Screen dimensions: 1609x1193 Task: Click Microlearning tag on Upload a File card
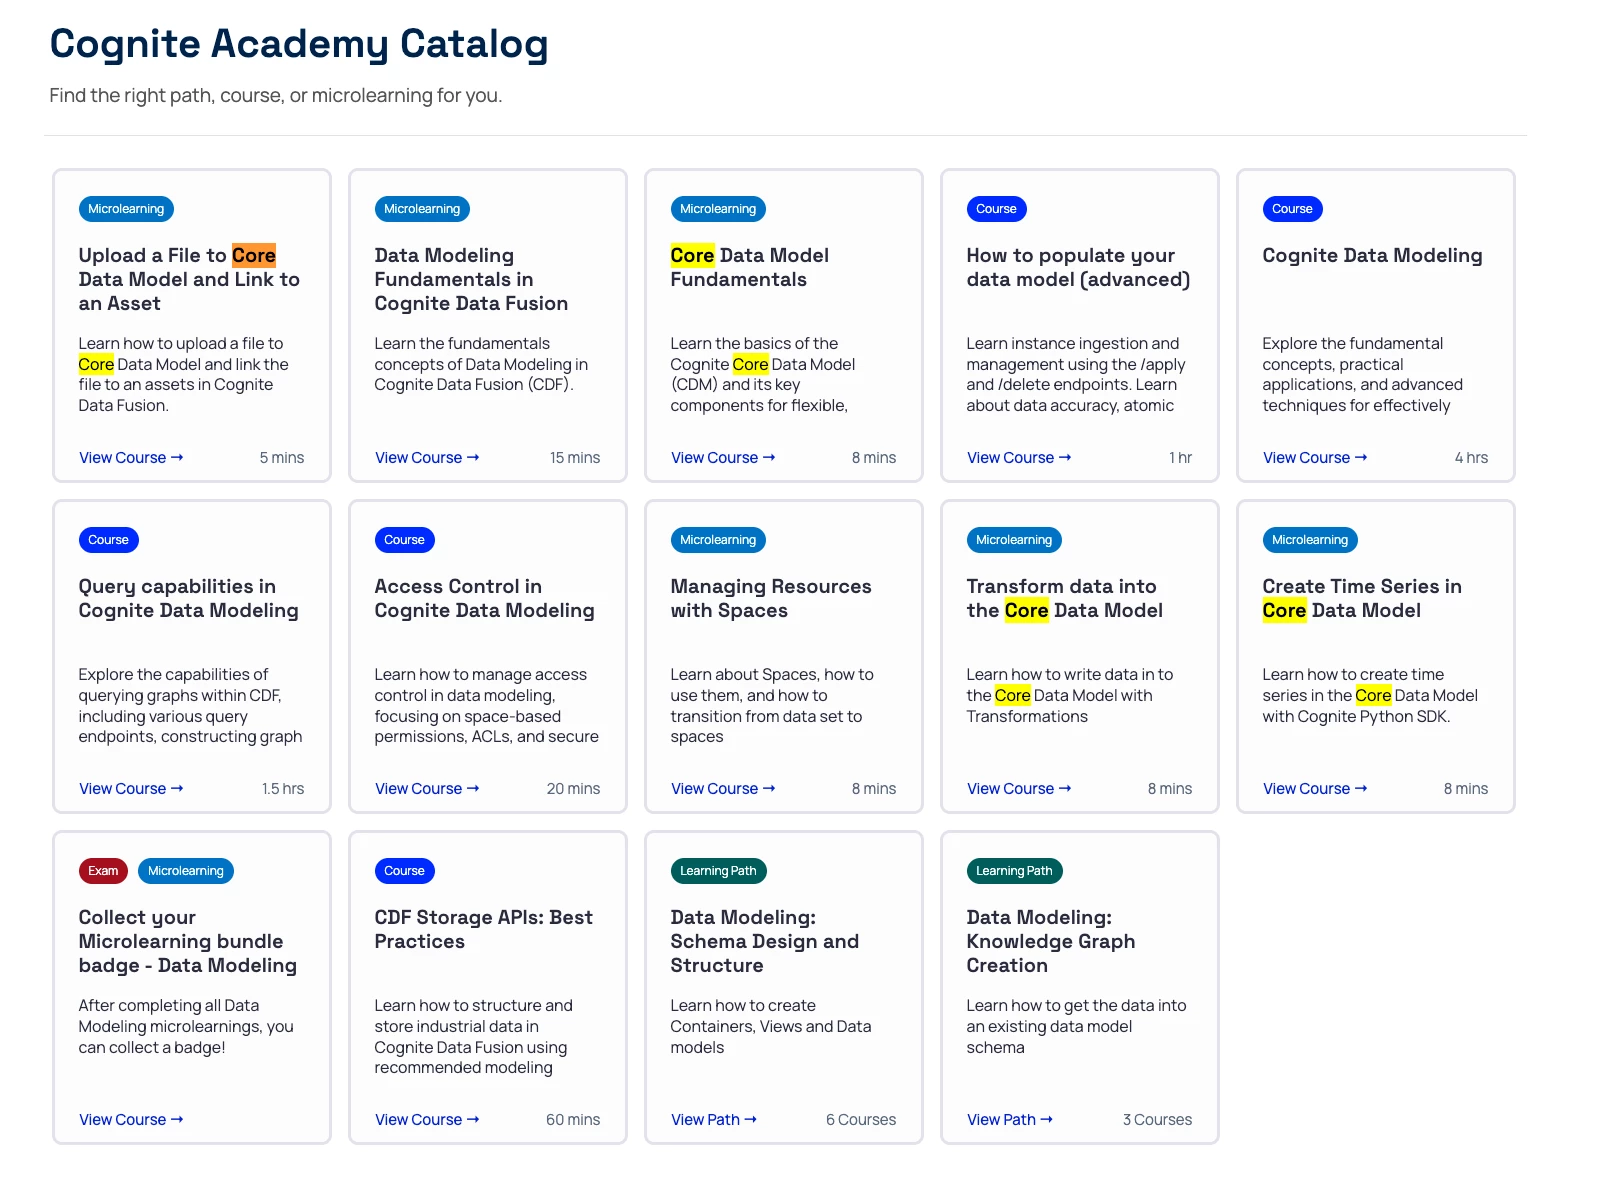pos(126,209)
